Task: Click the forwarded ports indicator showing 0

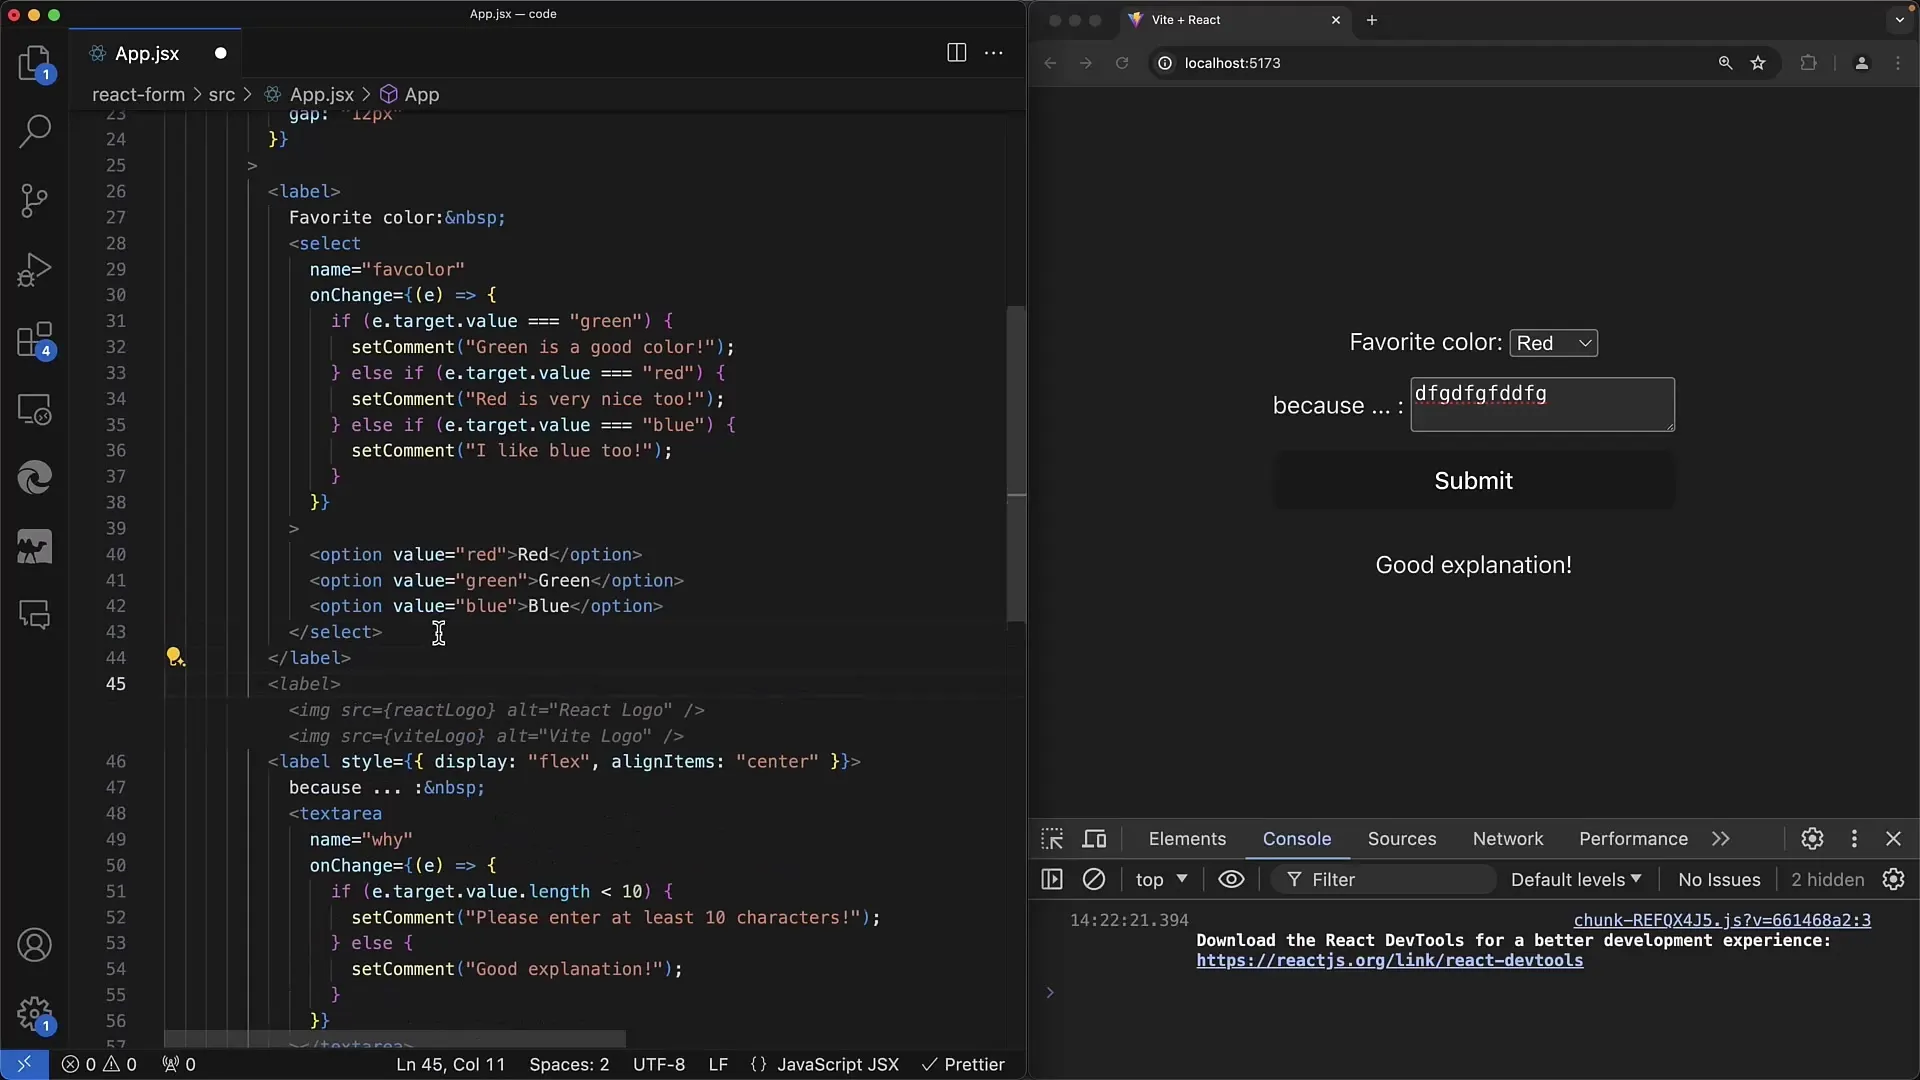Action: pyautogui.click(x=179, y=1064)
